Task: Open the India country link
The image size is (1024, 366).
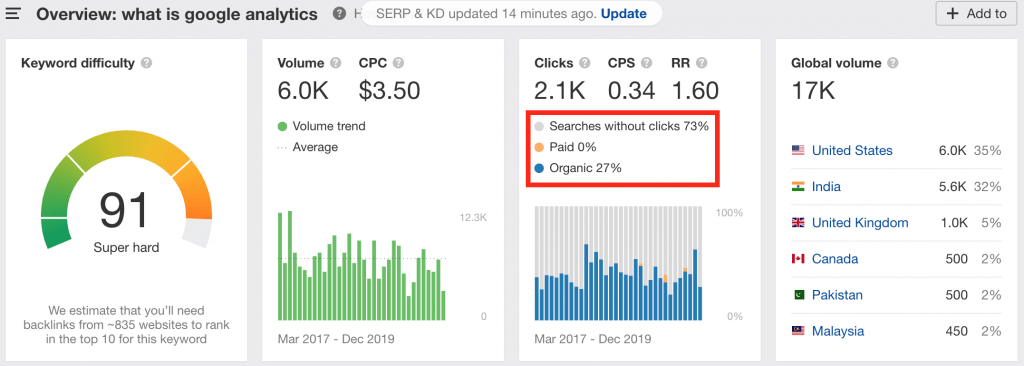Action: tap(826, 186)
